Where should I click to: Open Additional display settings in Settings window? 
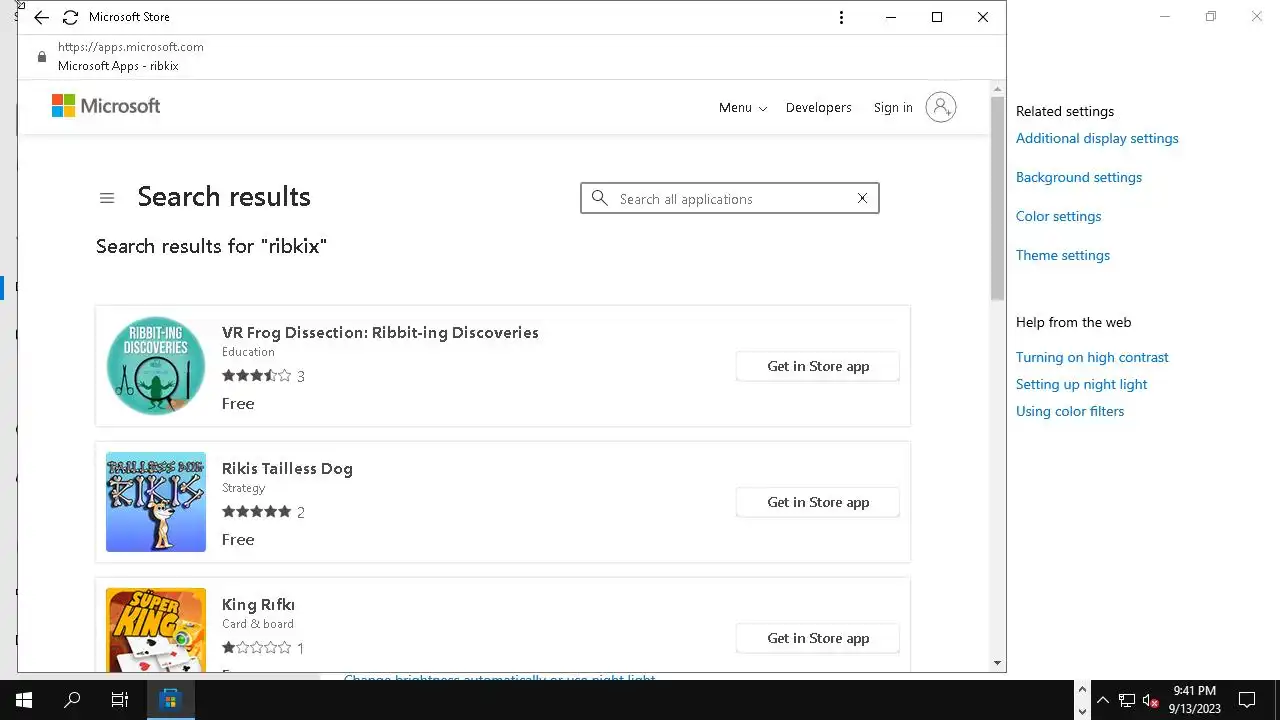[x=1097, y=138]
